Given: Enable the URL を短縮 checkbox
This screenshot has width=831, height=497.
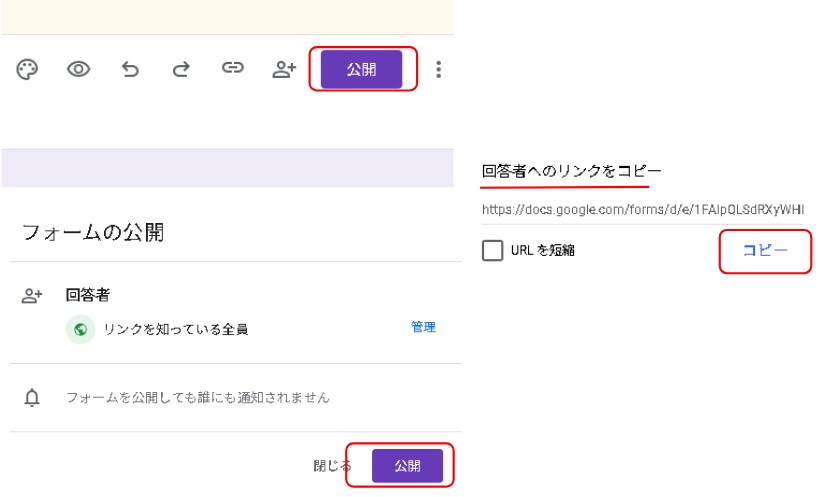Looking at the screenshot, I should 492,251.
